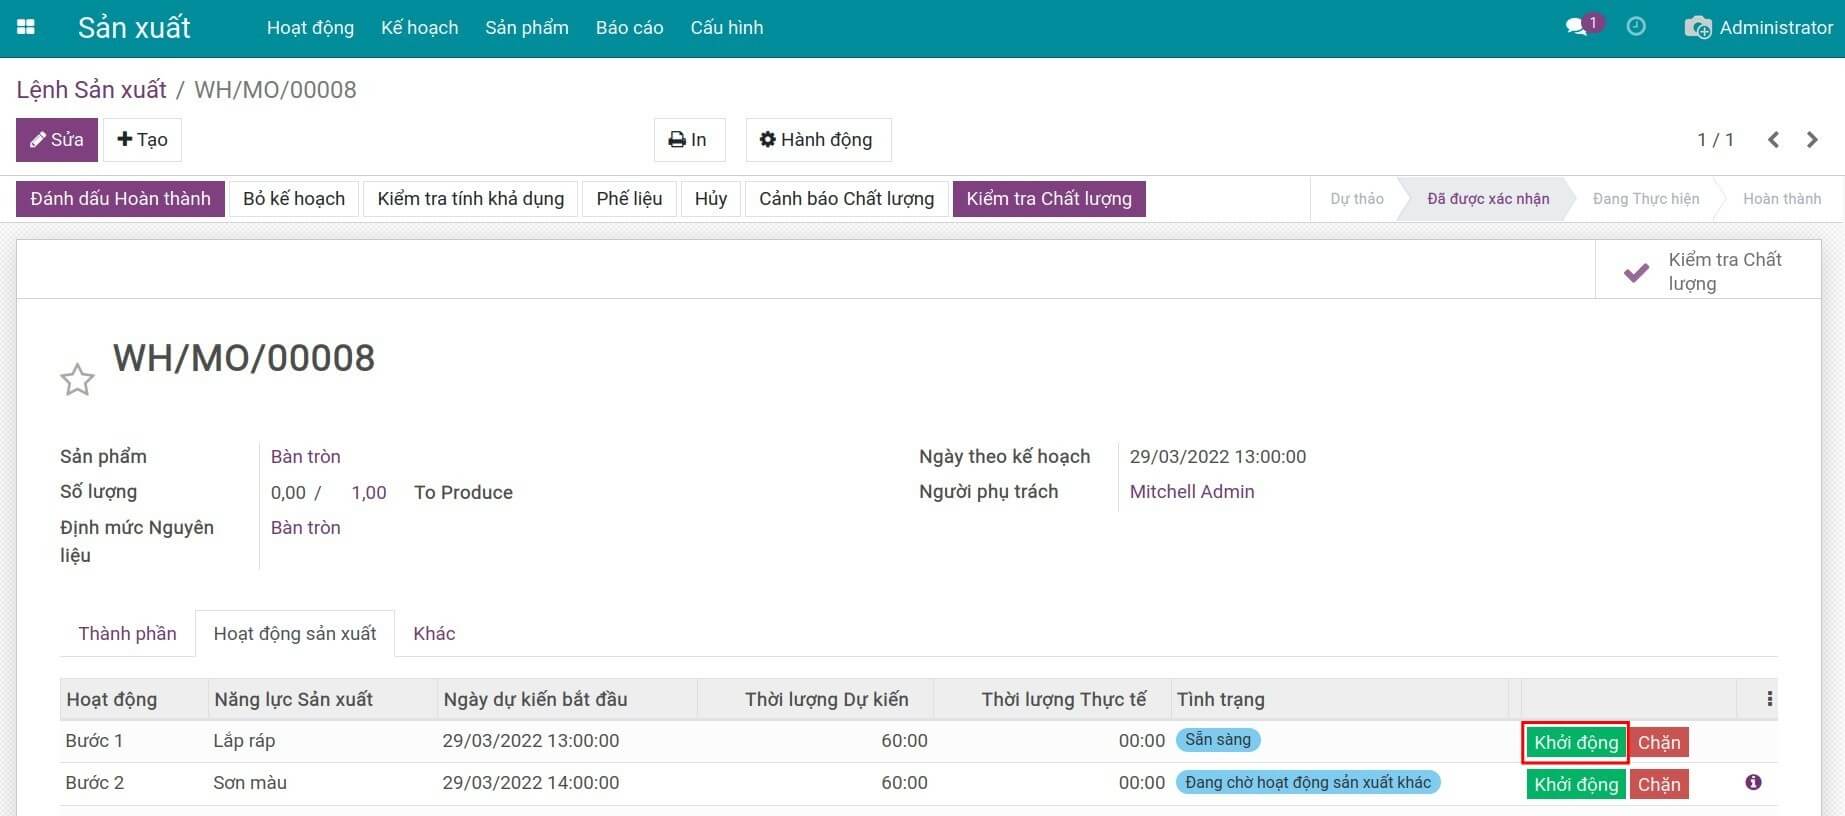Screen dimensions: 1845x816
Task: Click the info icon on Bước 2 row
Action: click(x=1753, y=782)
